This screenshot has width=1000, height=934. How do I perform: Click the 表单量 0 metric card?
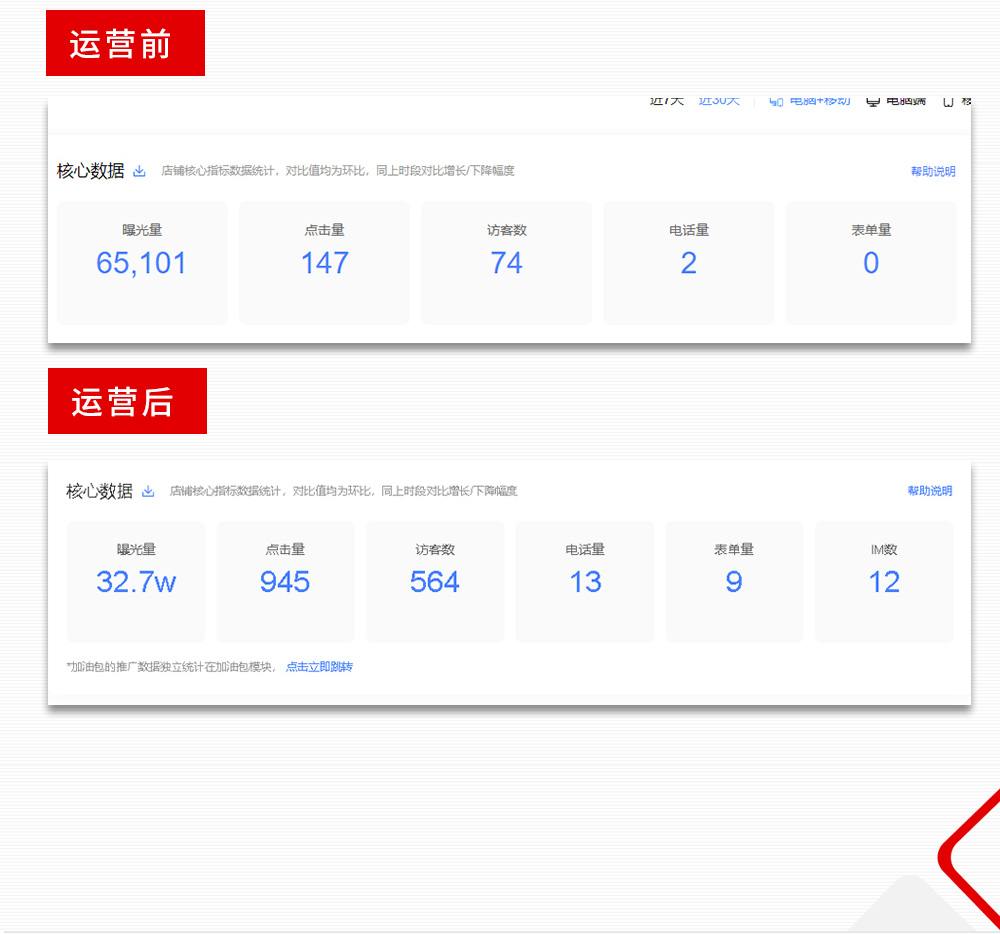[870, 262]
